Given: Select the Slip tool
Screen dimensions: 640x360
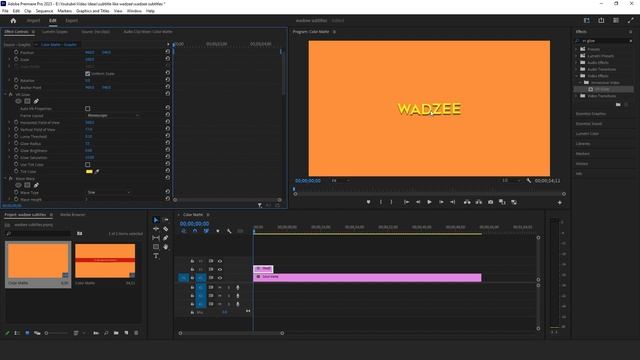Looking at the screenshot, I should click(x=156, y=238).
